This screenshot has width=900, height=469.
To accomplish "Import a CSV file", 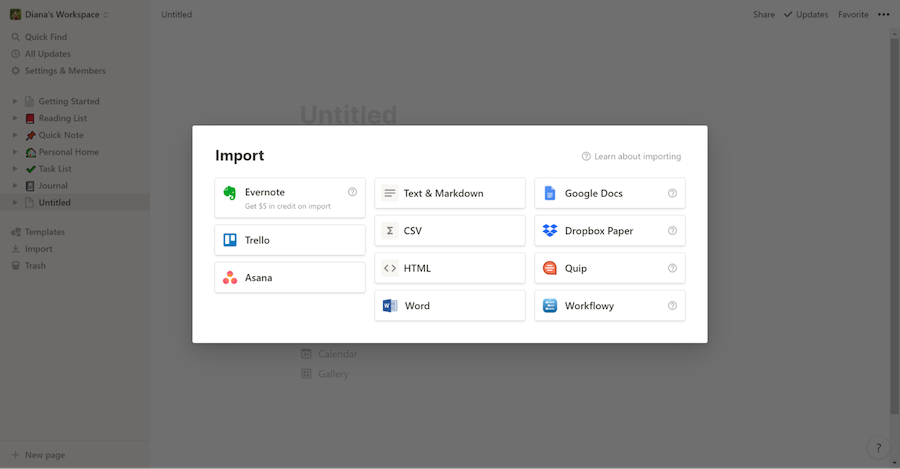I will [x=449, y=231].
